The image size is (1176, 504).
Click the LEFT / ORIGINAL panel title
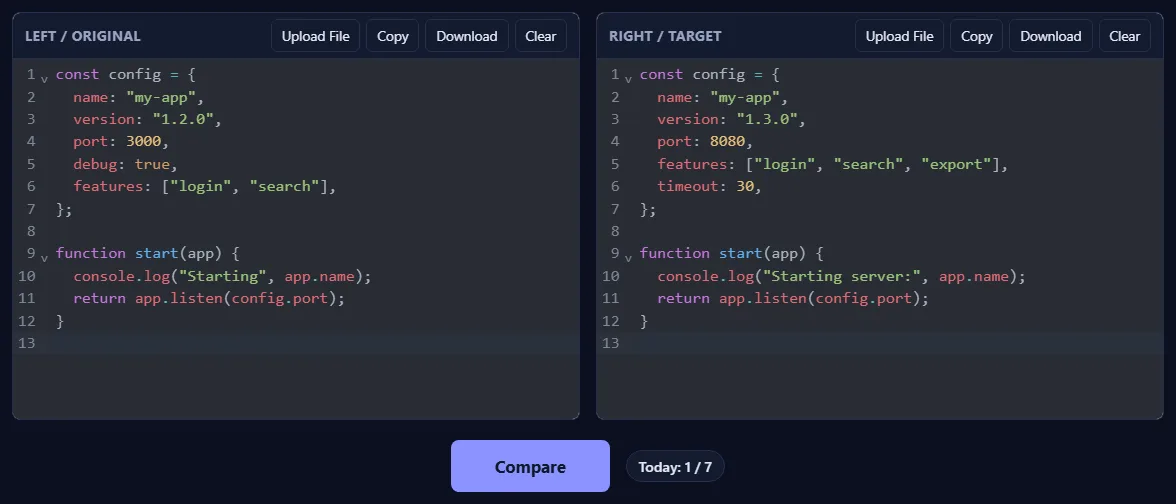click(82, 36)
